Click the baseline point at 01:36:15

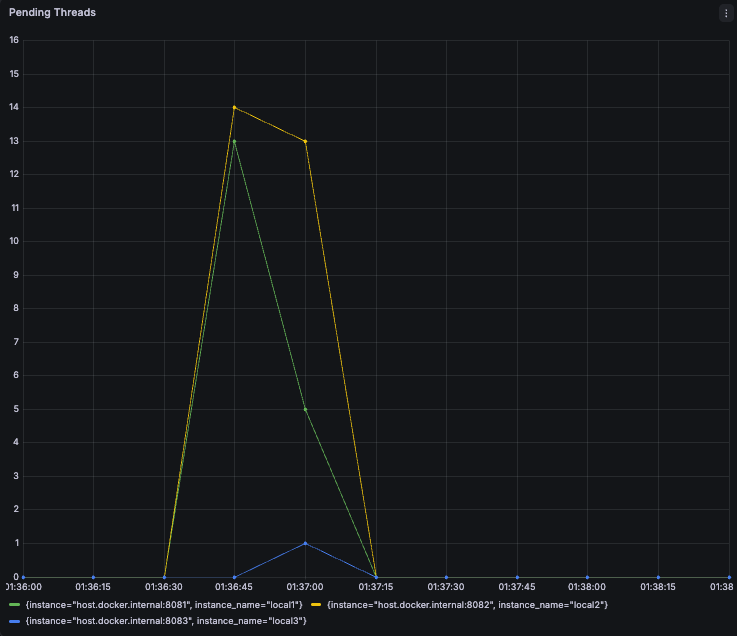point(94,577)
